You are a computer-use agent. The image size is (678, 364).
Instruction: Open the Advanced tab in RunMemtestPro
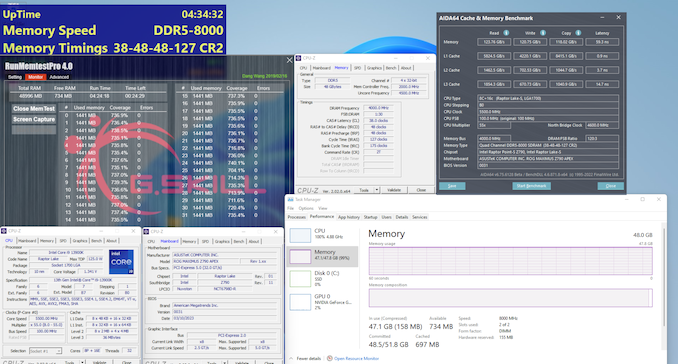[59, 77]
